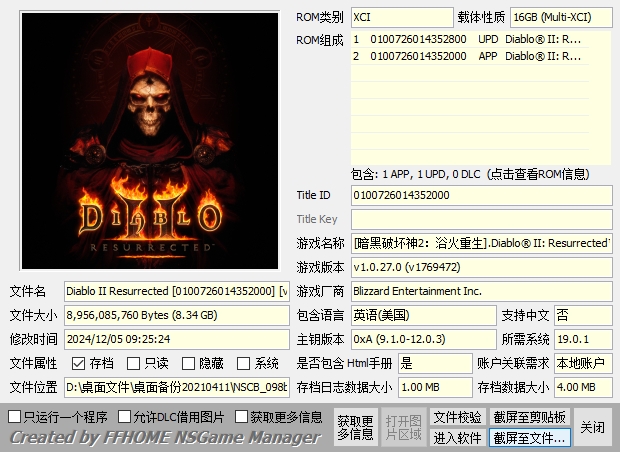Close the window with 关闭 button
Viewport: 620px width, 452px height.
[x=592, y=427]
